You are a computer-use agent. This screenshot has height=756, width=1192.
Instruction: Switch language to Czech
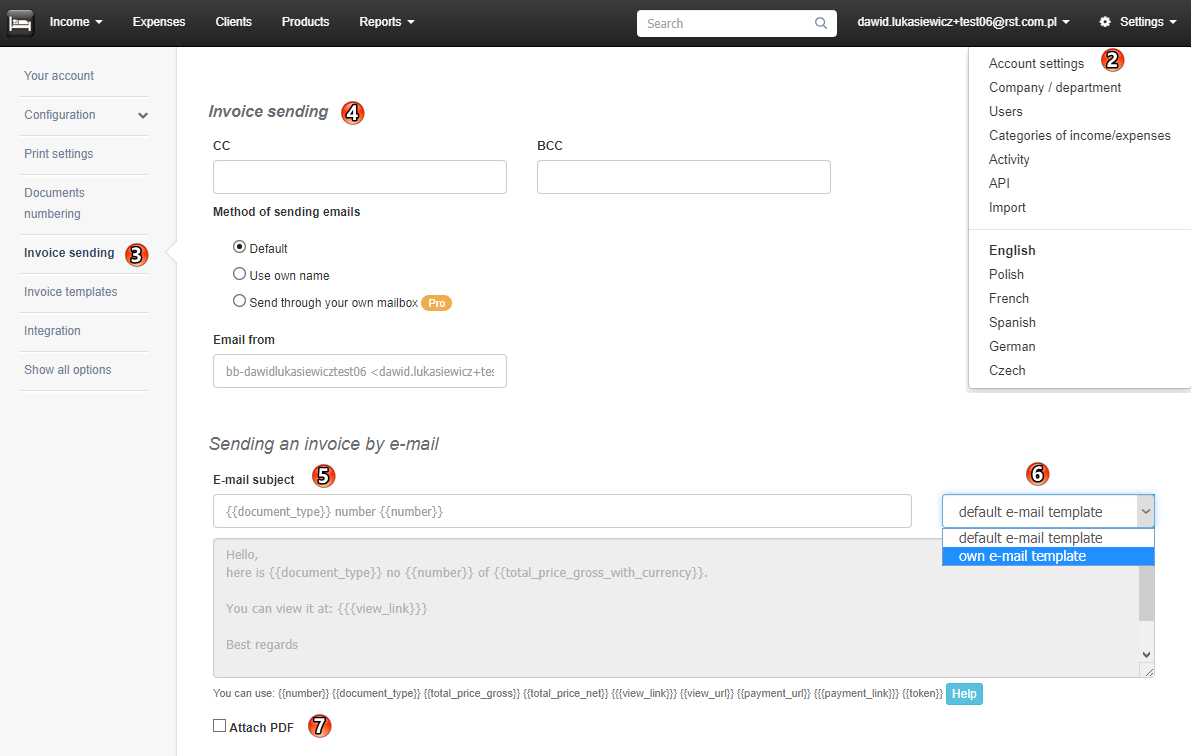click(1007, 370)
